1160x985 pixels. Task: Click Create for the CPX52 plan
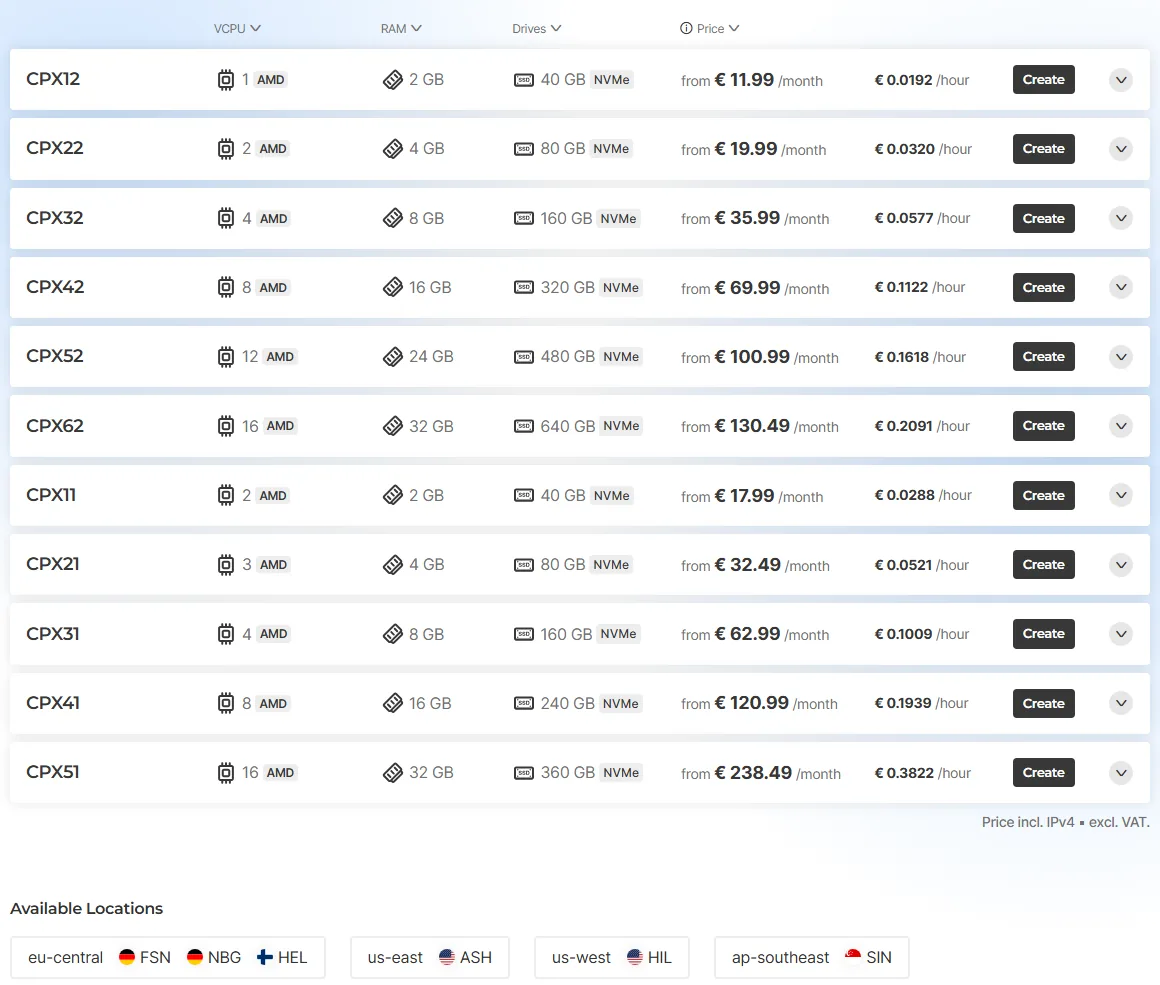coord(1043,357)
